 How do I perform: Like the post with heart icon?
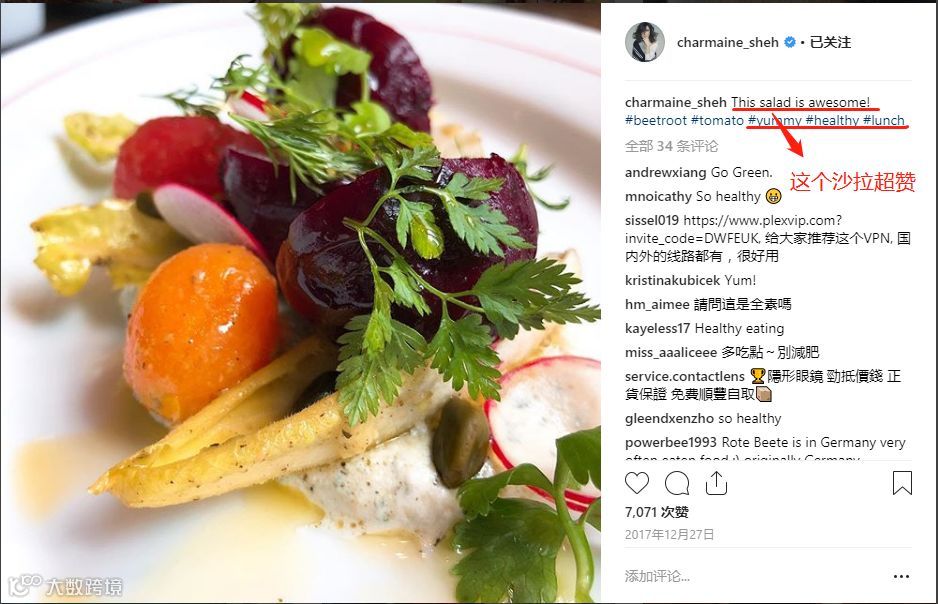[636, 483]
